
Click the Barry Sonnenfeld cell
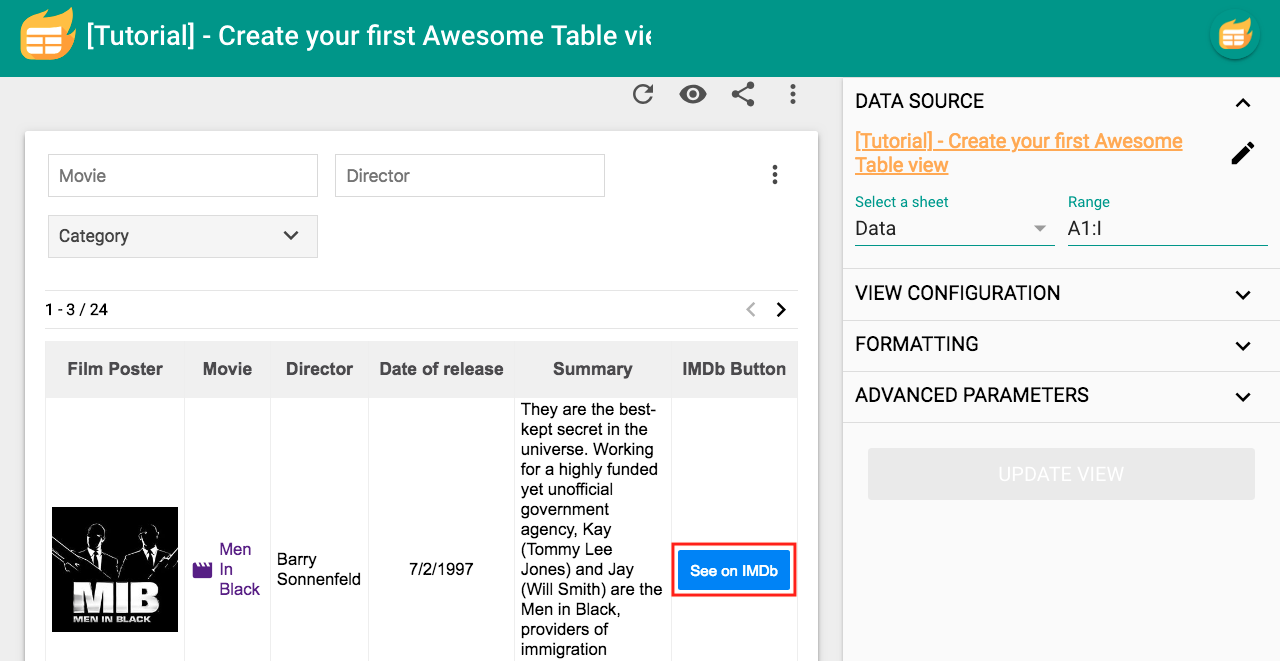(x=319, y=569)
